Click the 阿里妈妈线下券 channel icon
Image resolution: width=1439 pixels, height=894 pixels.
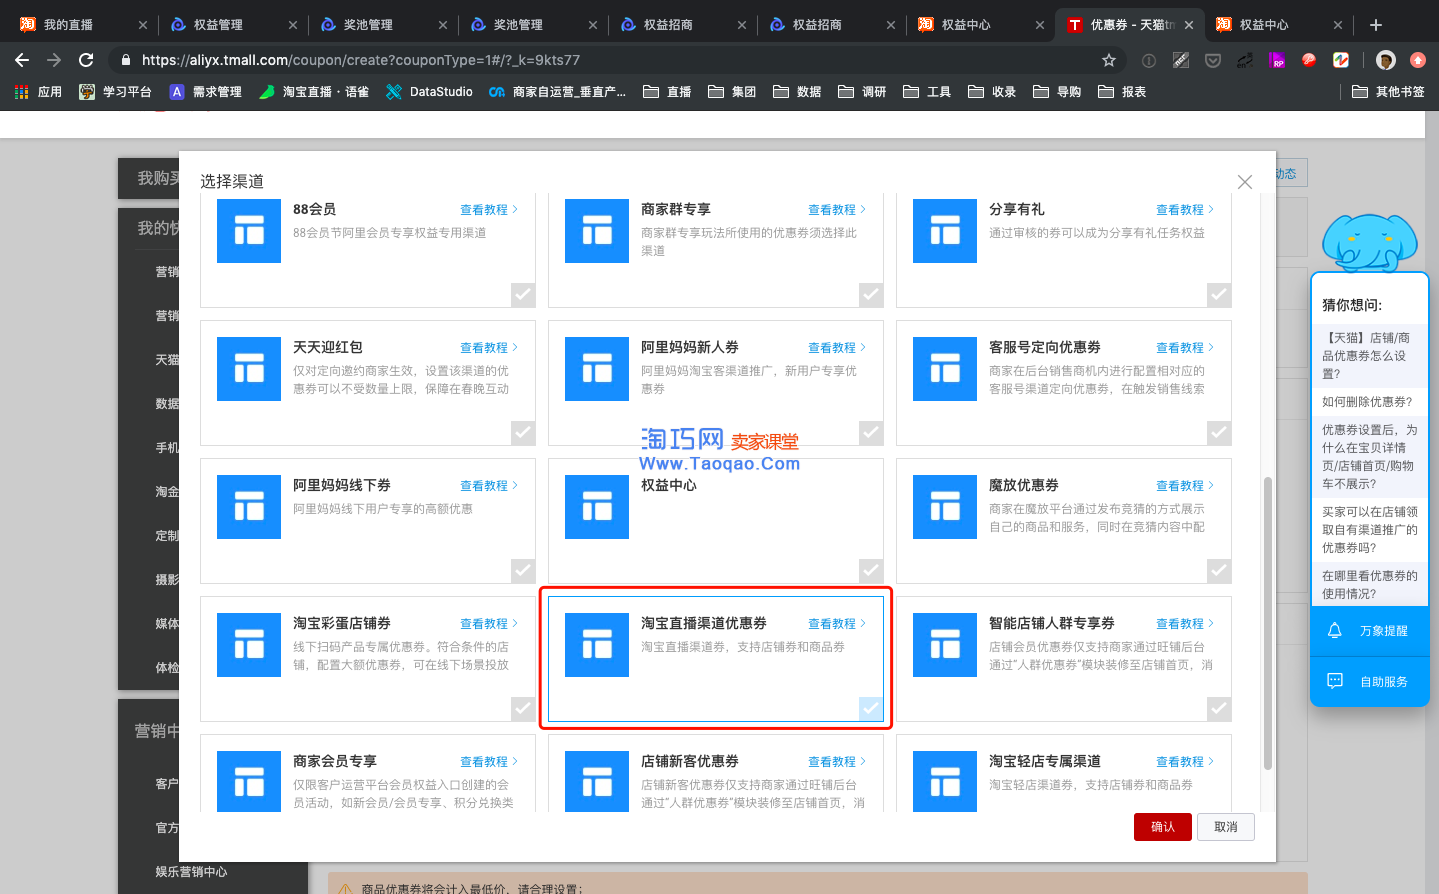click(x=249, y=507)
